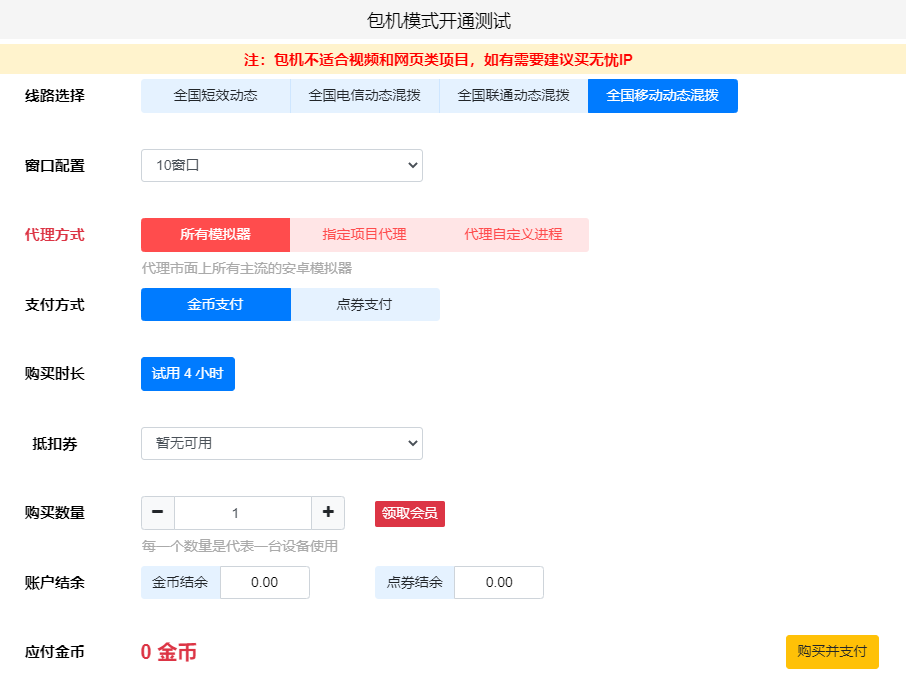Select 试用 4 小时 purchase duration
906x700 pixels.
point(187,374)
